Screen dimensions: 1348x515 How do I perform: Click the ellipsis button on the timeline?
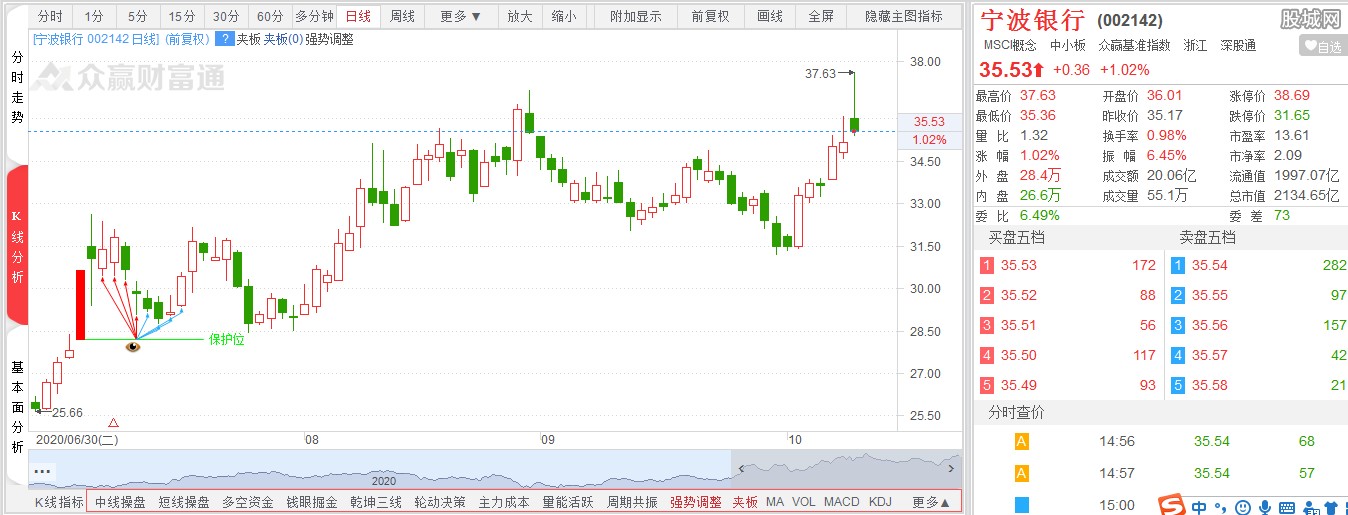pos(42,470)
